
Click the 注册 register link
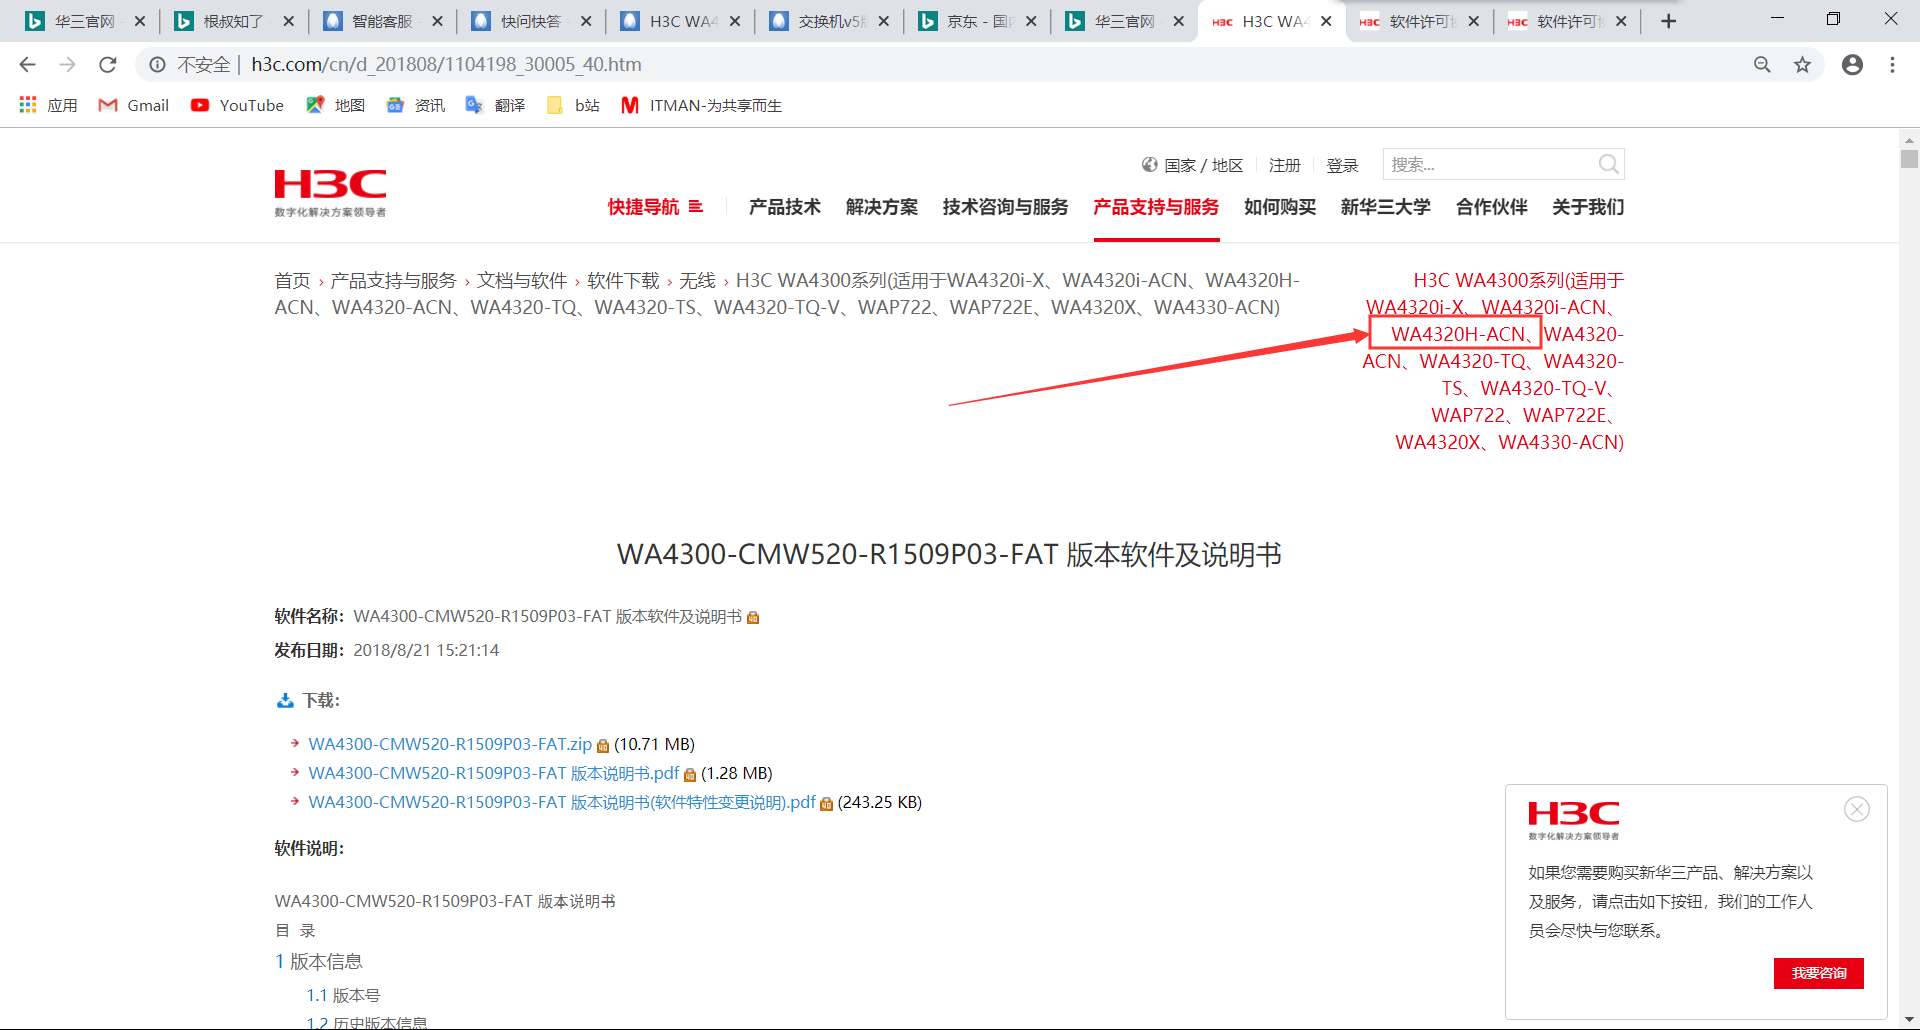1285,165
